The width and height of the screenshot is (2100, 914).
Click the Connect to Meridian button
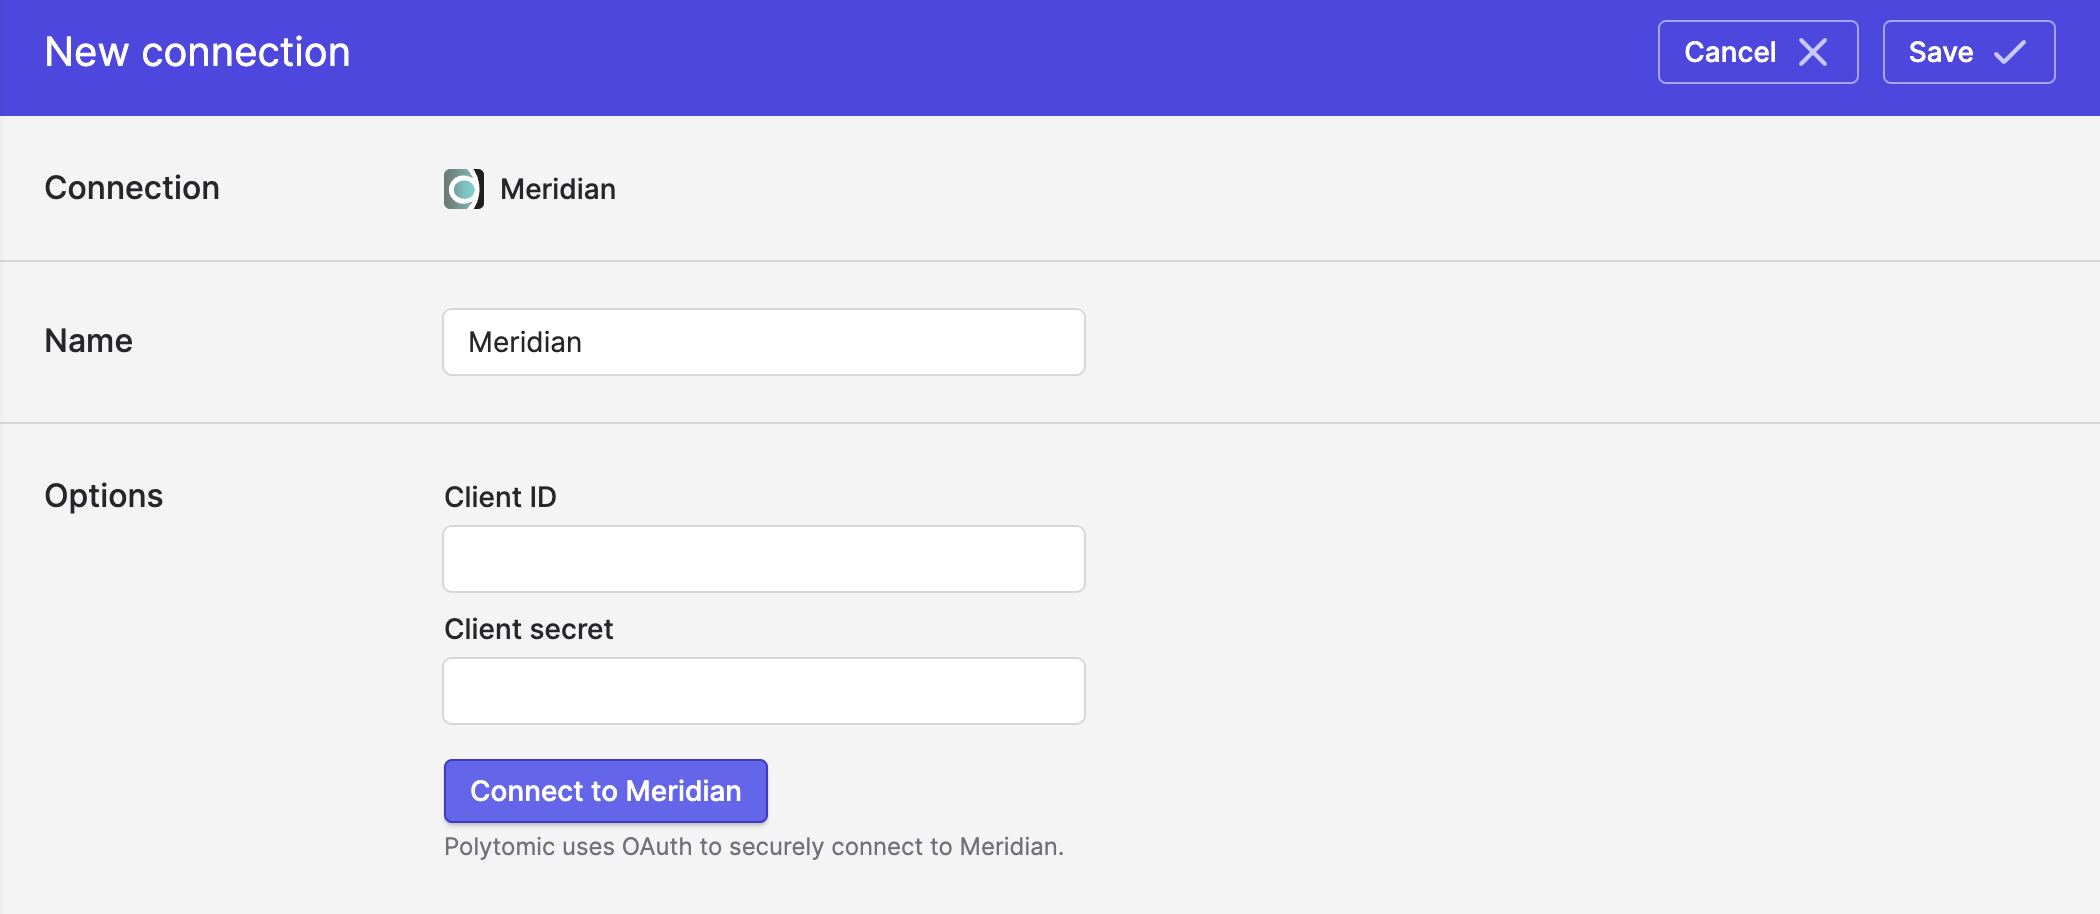point(606,791)
